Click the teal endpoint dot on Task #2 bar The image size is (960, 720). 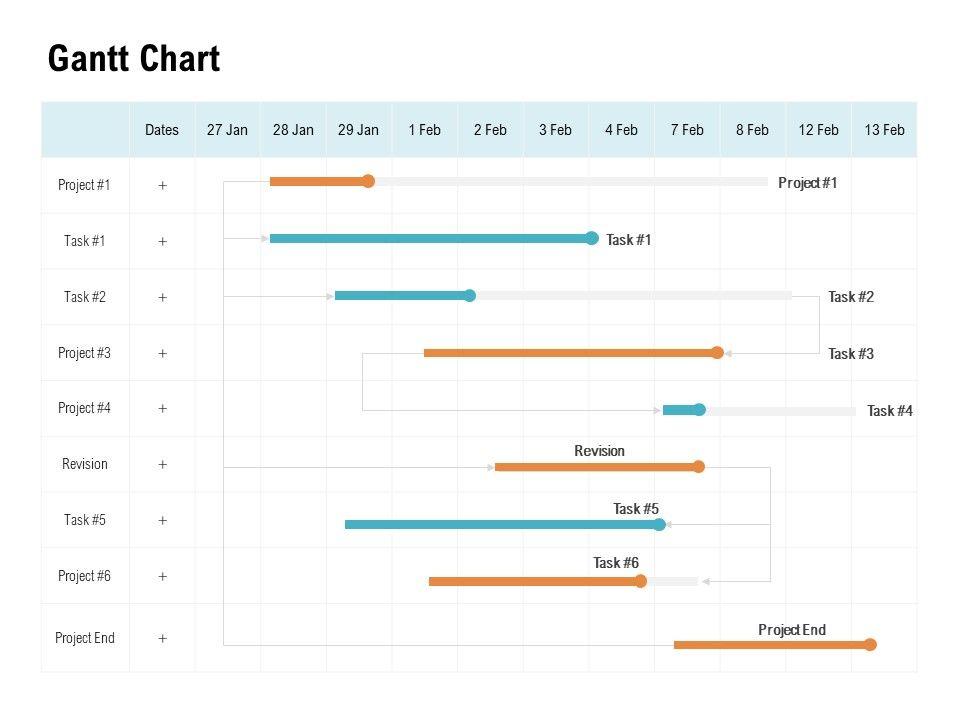(x=470, y=295)
